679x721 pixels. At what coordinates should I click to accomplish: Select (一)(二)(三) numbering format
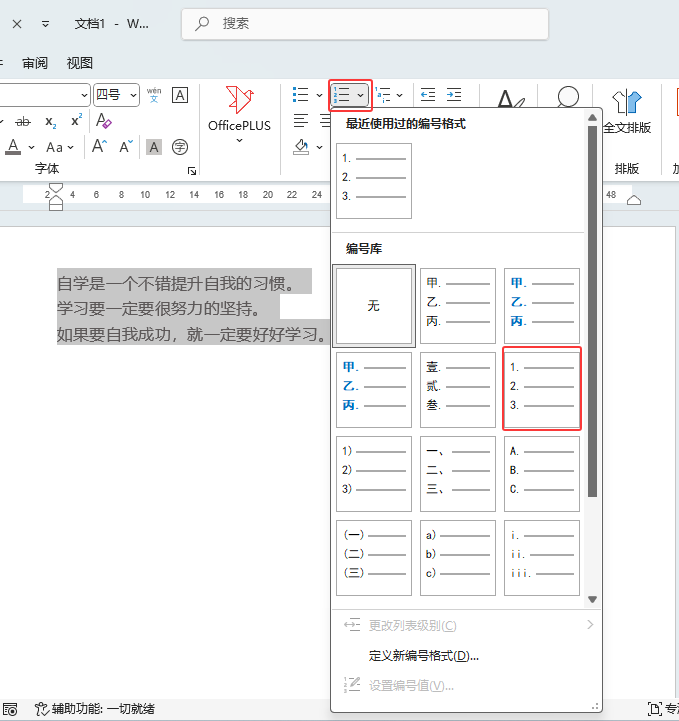coord(374,558)
